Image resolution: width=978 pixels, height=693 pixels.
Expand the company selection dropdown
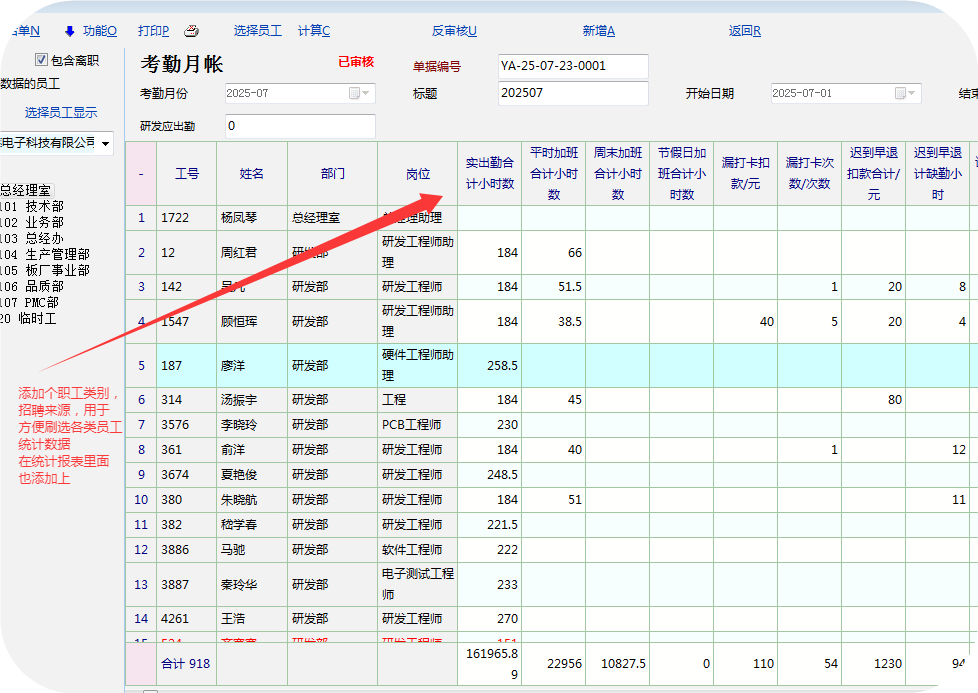105,143
